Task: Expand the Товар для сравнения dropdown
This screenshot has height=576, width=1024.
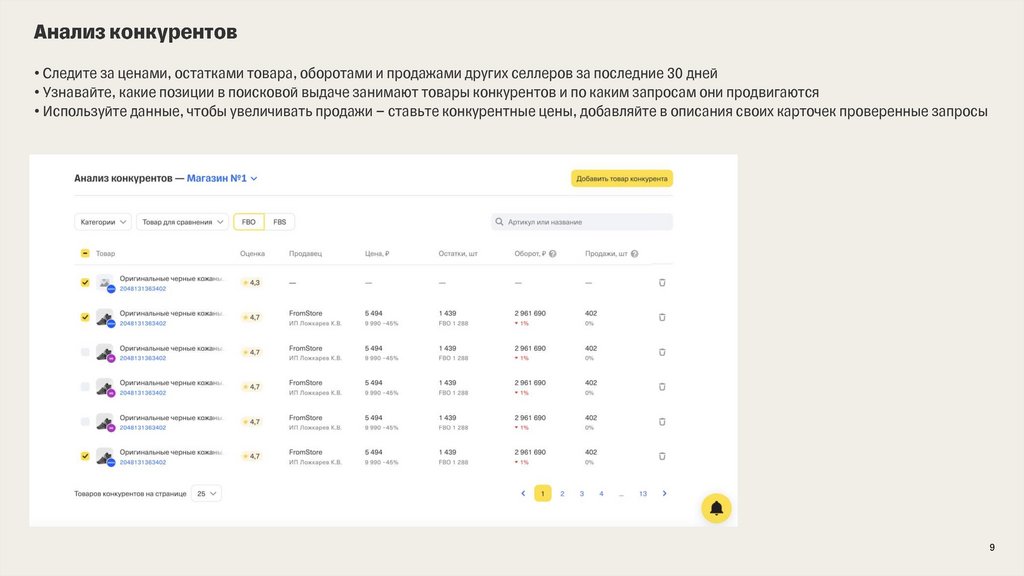Action: point(182,222)
